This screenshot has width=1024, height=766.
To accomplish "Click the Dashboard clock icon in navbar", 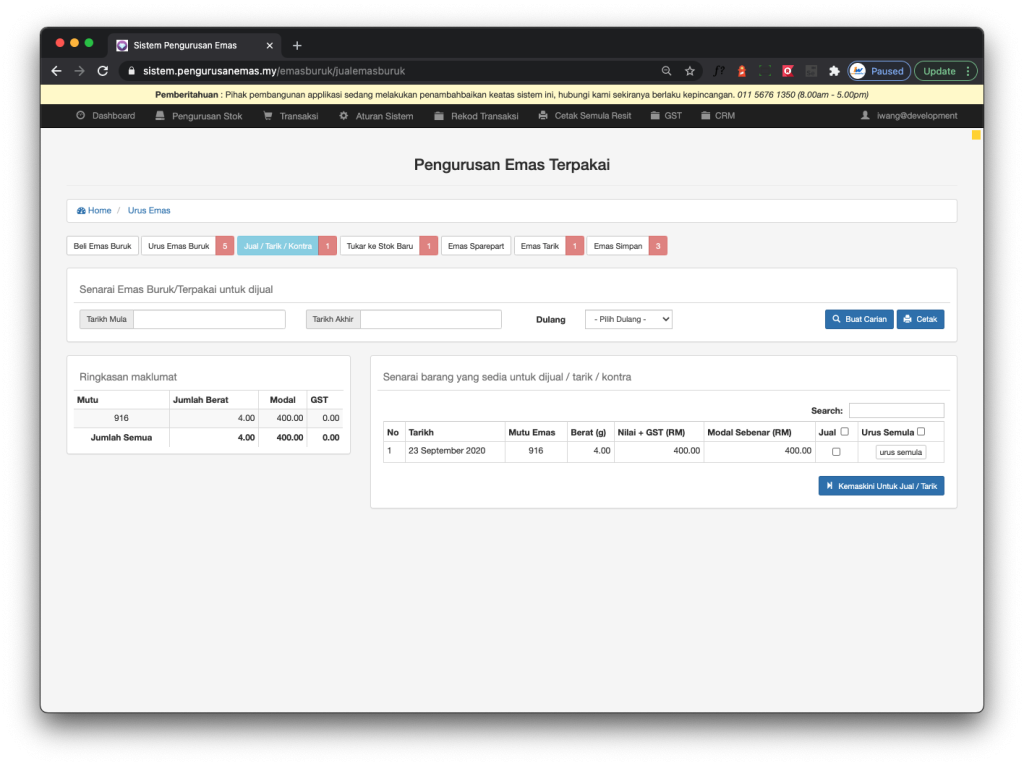I will click(x=81, y=116).
